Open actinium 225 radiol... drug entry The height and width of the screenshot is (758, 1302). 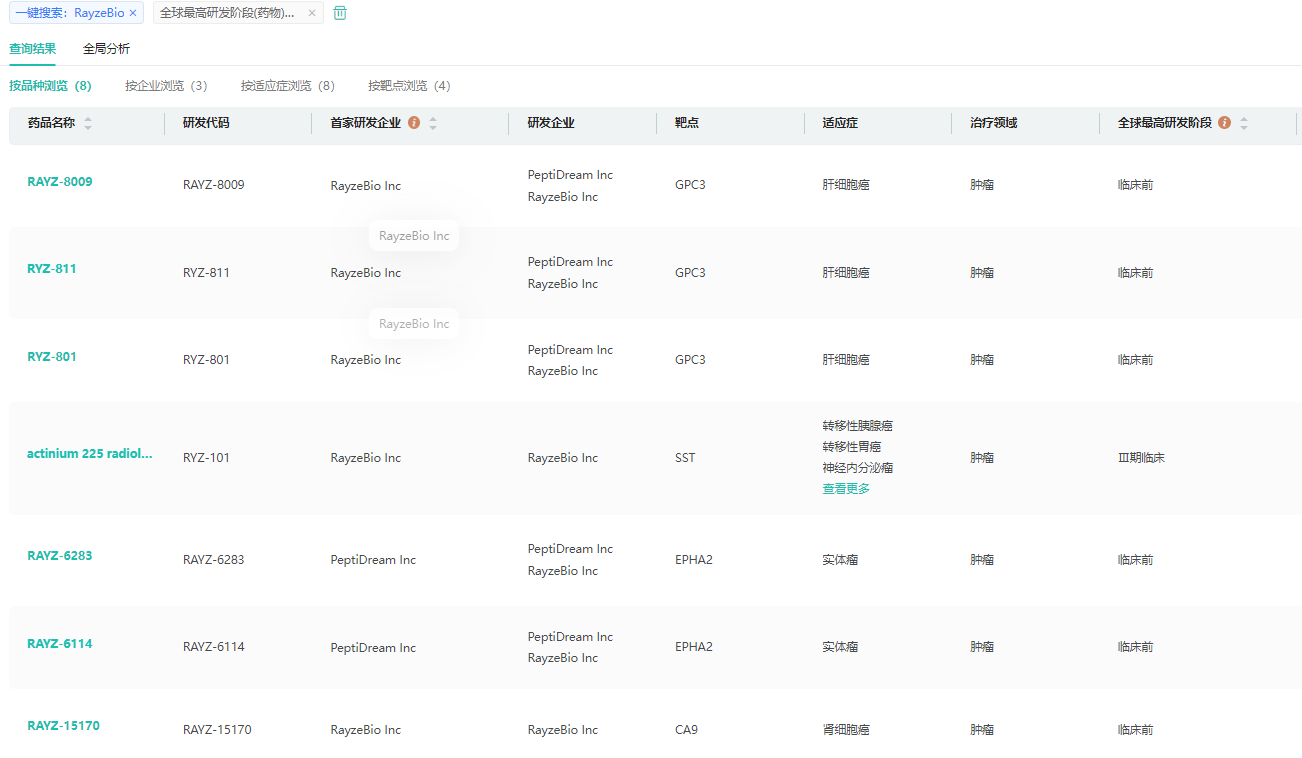pos(90,453)
